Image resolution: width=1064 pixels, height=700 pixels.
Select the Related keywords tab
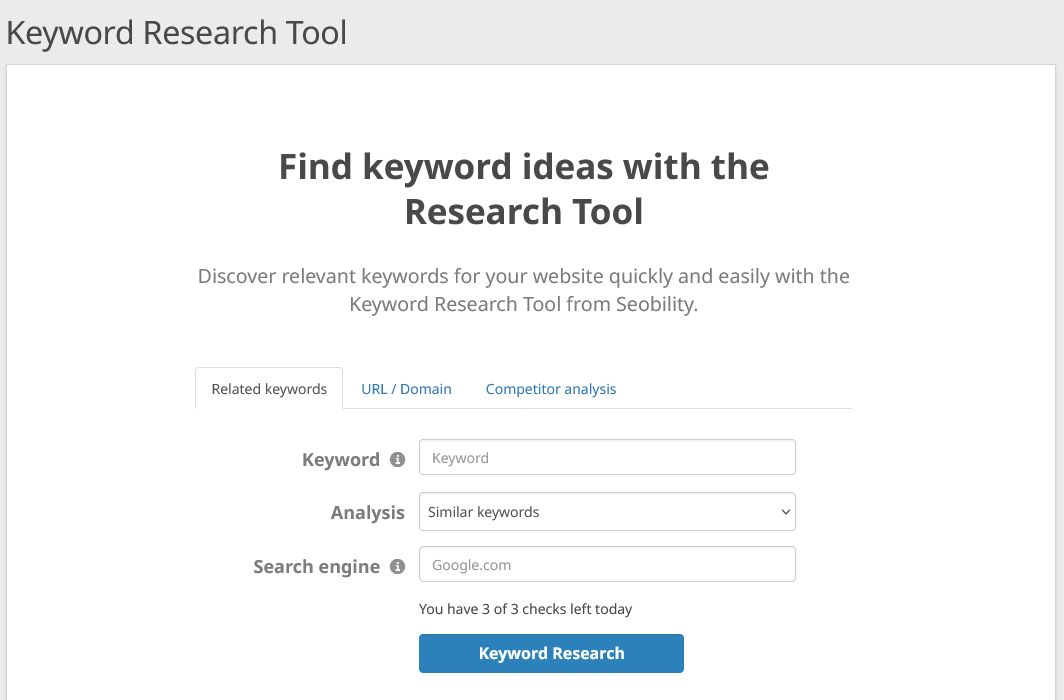point(268,388)
